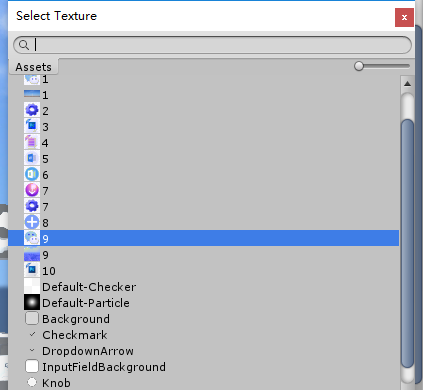
Task: Click the thumbnail size slider handle
Action: (359, 66)
